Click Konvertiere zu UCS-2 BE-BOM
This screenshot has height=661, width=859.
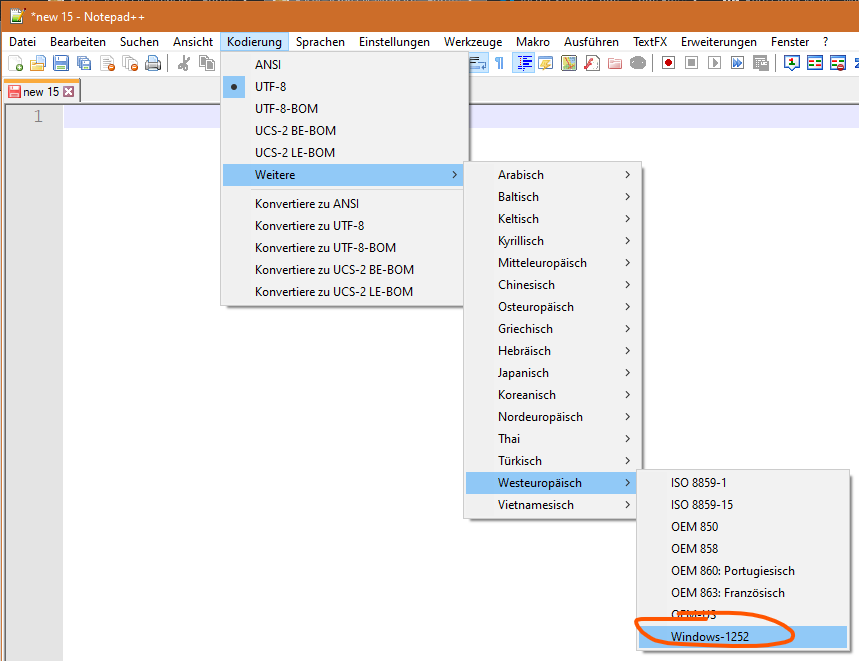[343, 269]
